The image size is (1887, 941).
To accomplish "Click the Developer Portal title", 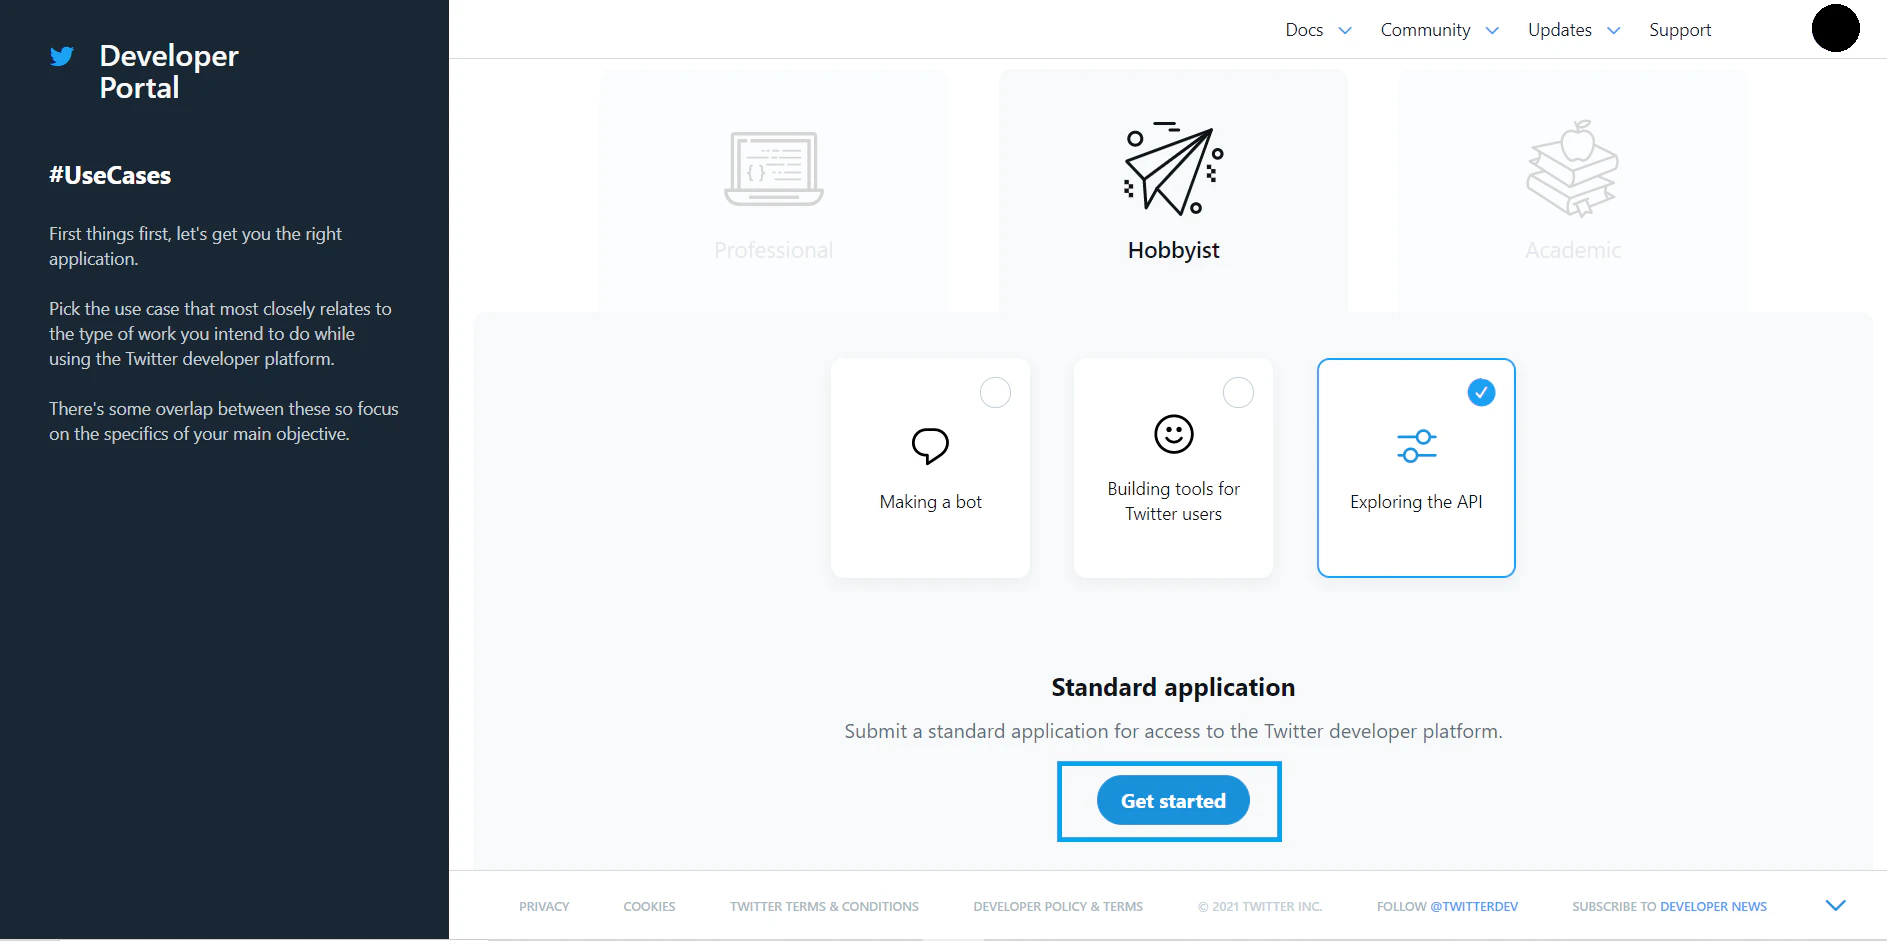I will coord(169,71).
